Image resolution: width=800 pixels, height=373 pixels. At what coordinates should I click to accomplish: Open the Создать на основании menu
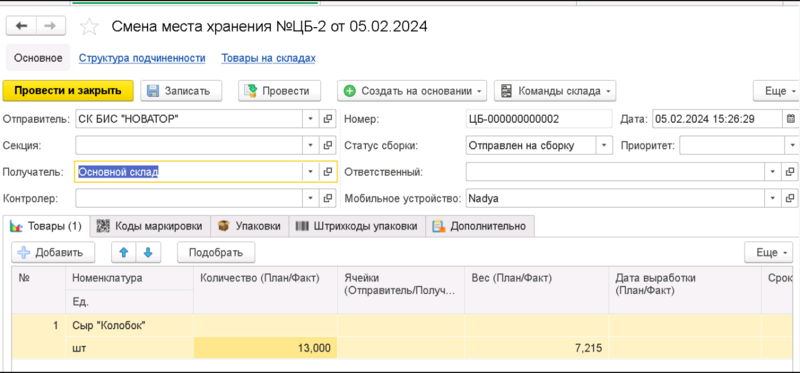(412, 91)
